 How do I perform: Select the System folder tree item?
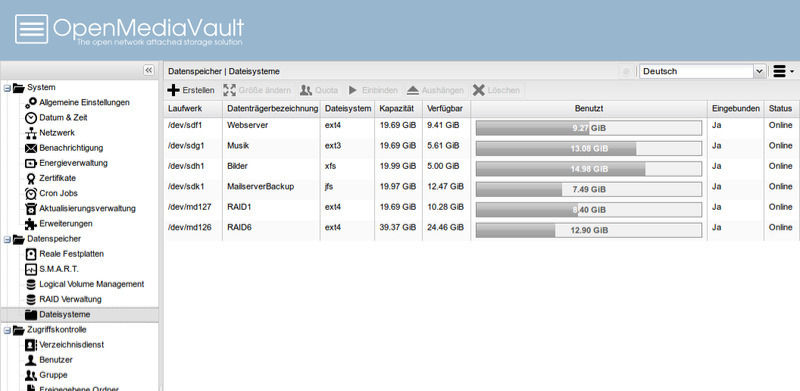[41, 87]
